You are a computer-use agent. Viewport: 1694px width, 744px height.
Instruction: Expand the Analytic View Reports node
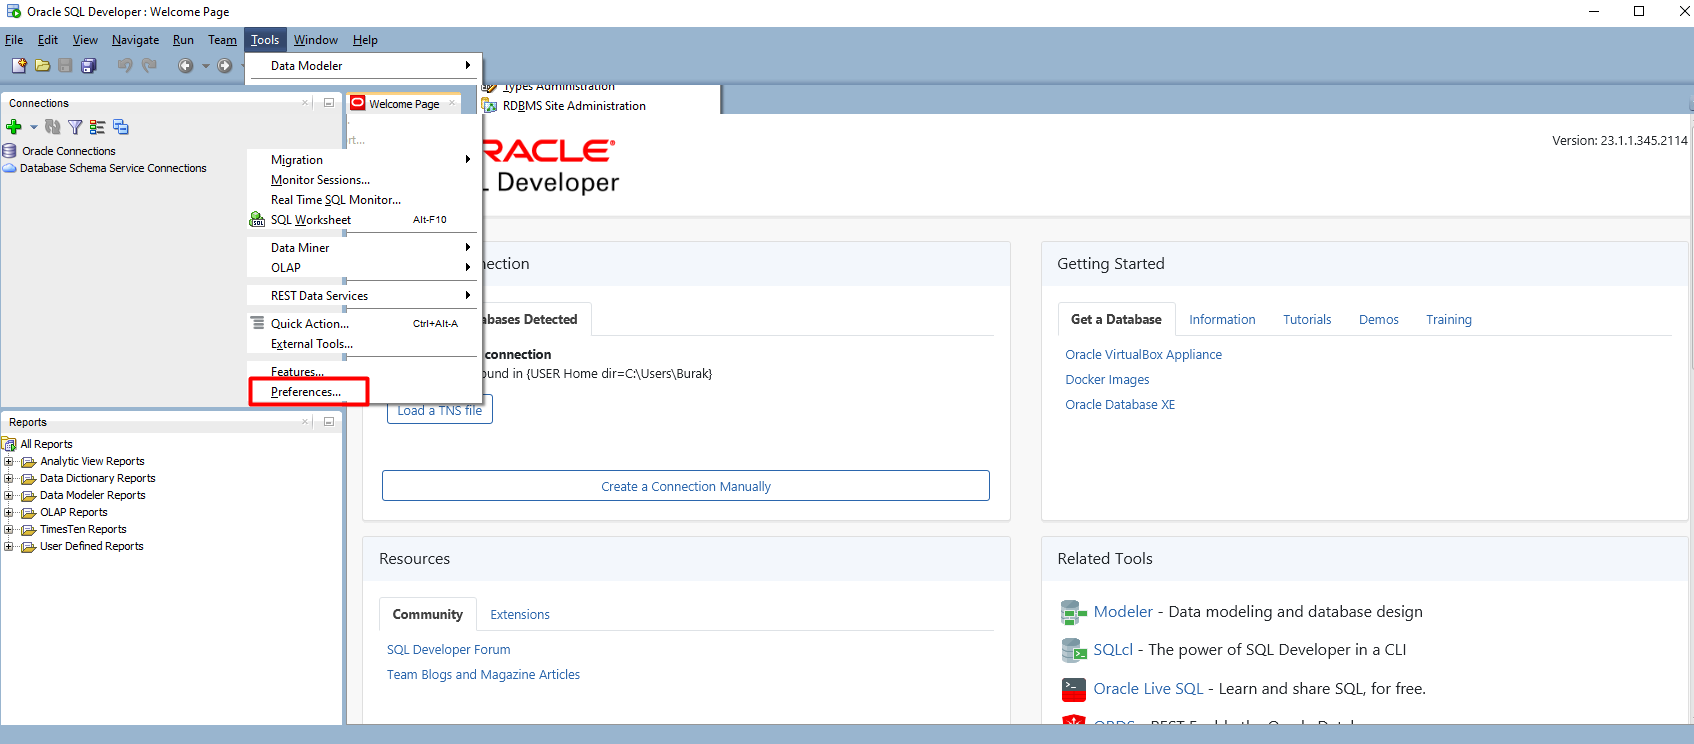pyautogui.click(x=9, y=462)
